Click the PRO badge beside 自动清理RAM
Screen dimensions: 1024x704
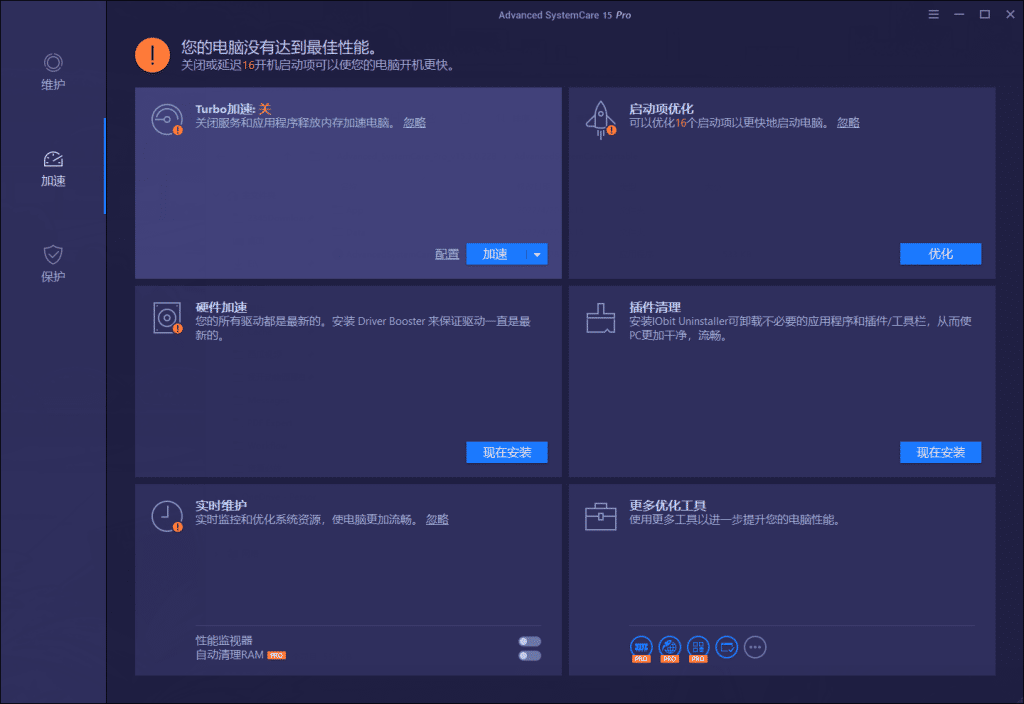tap(276, 656)
